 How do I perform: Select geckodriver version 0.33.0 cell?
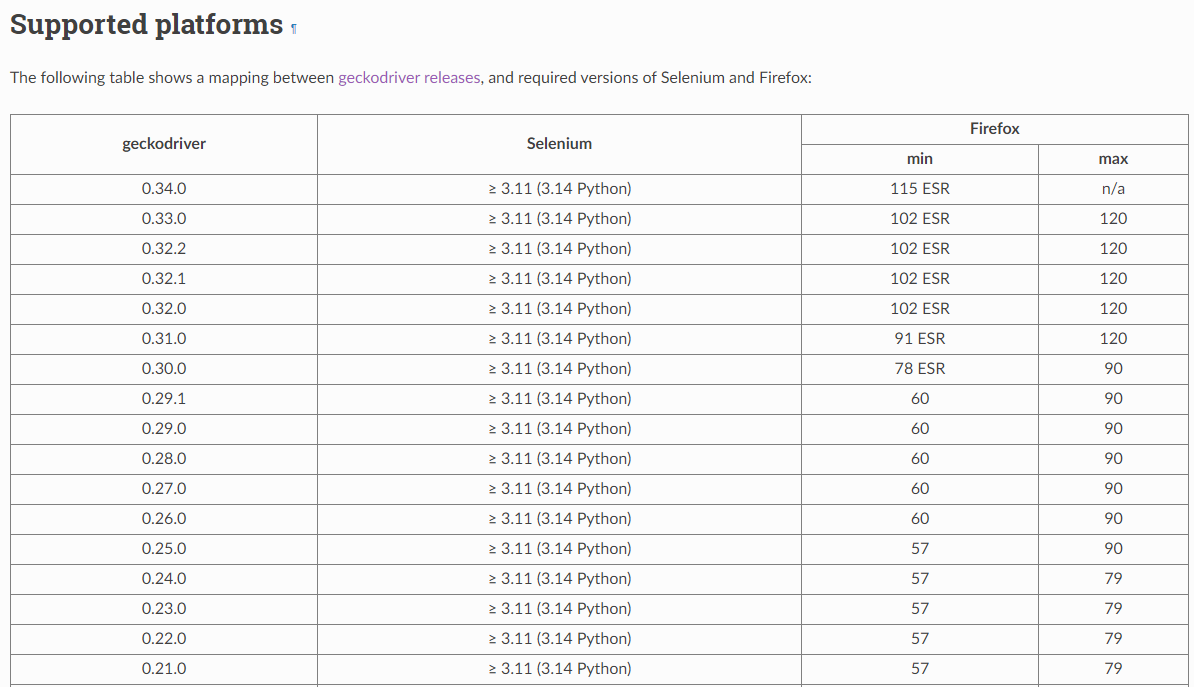click(x=164, y=219)
